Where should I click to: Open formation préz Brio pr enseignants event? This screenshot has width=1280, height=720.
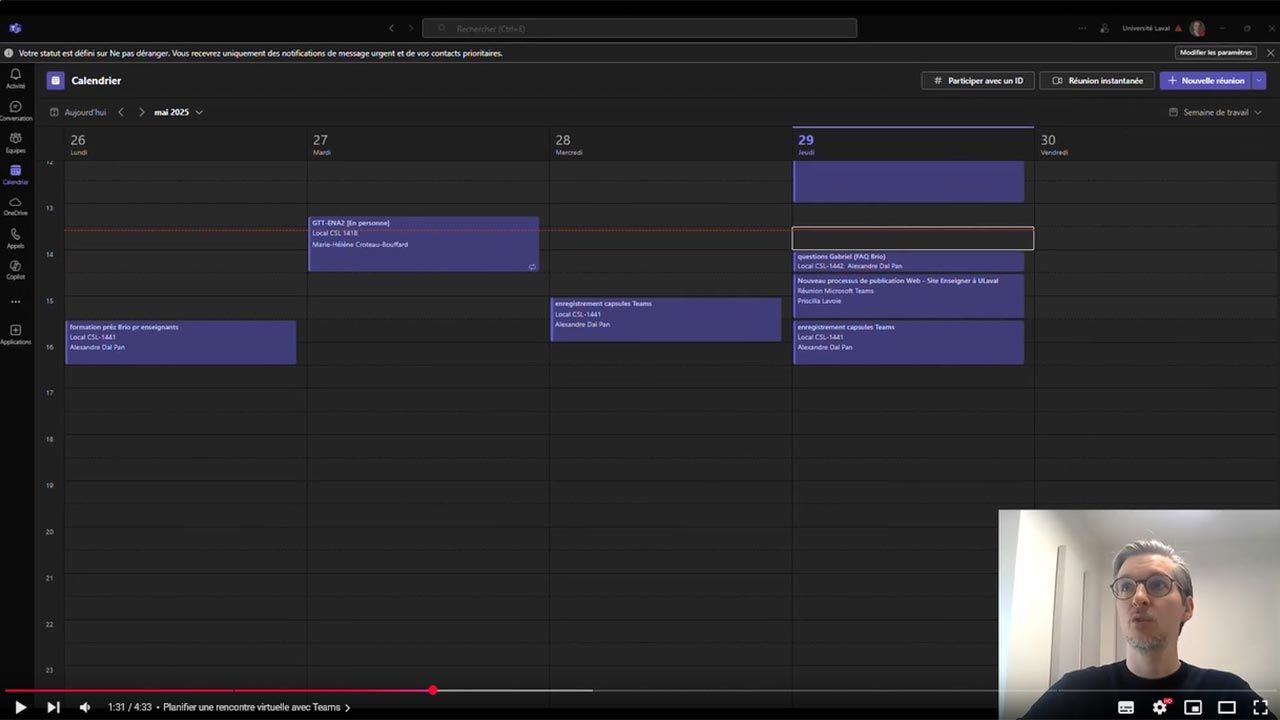[181, 342]
